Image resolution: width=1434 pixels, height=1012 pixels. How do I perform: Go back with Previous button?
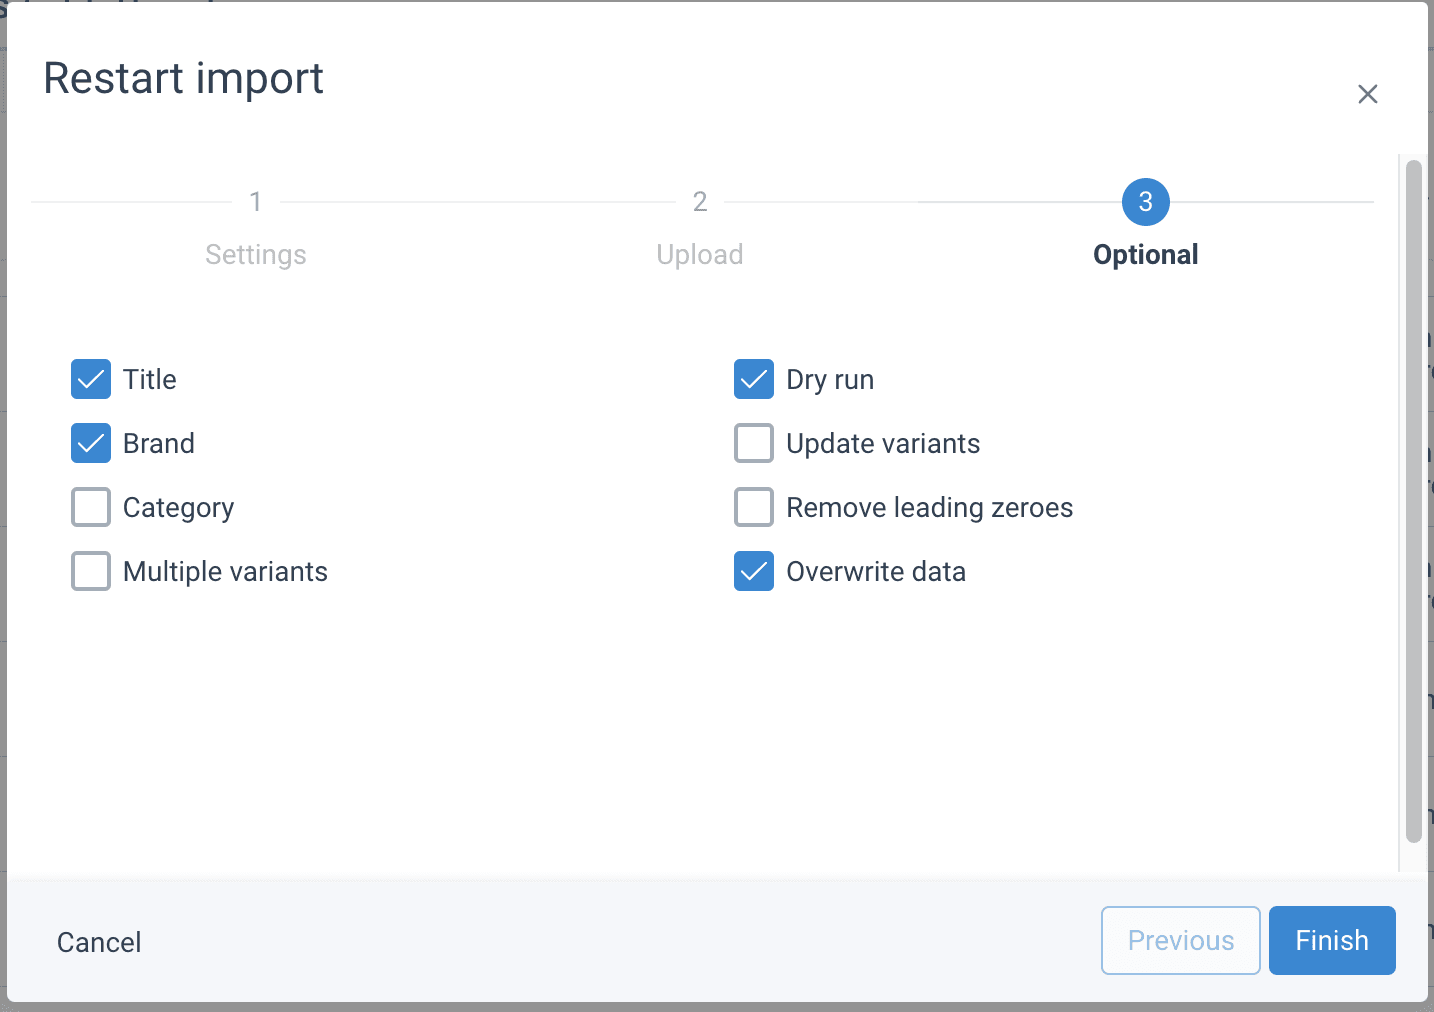[x=1180, y=940]
